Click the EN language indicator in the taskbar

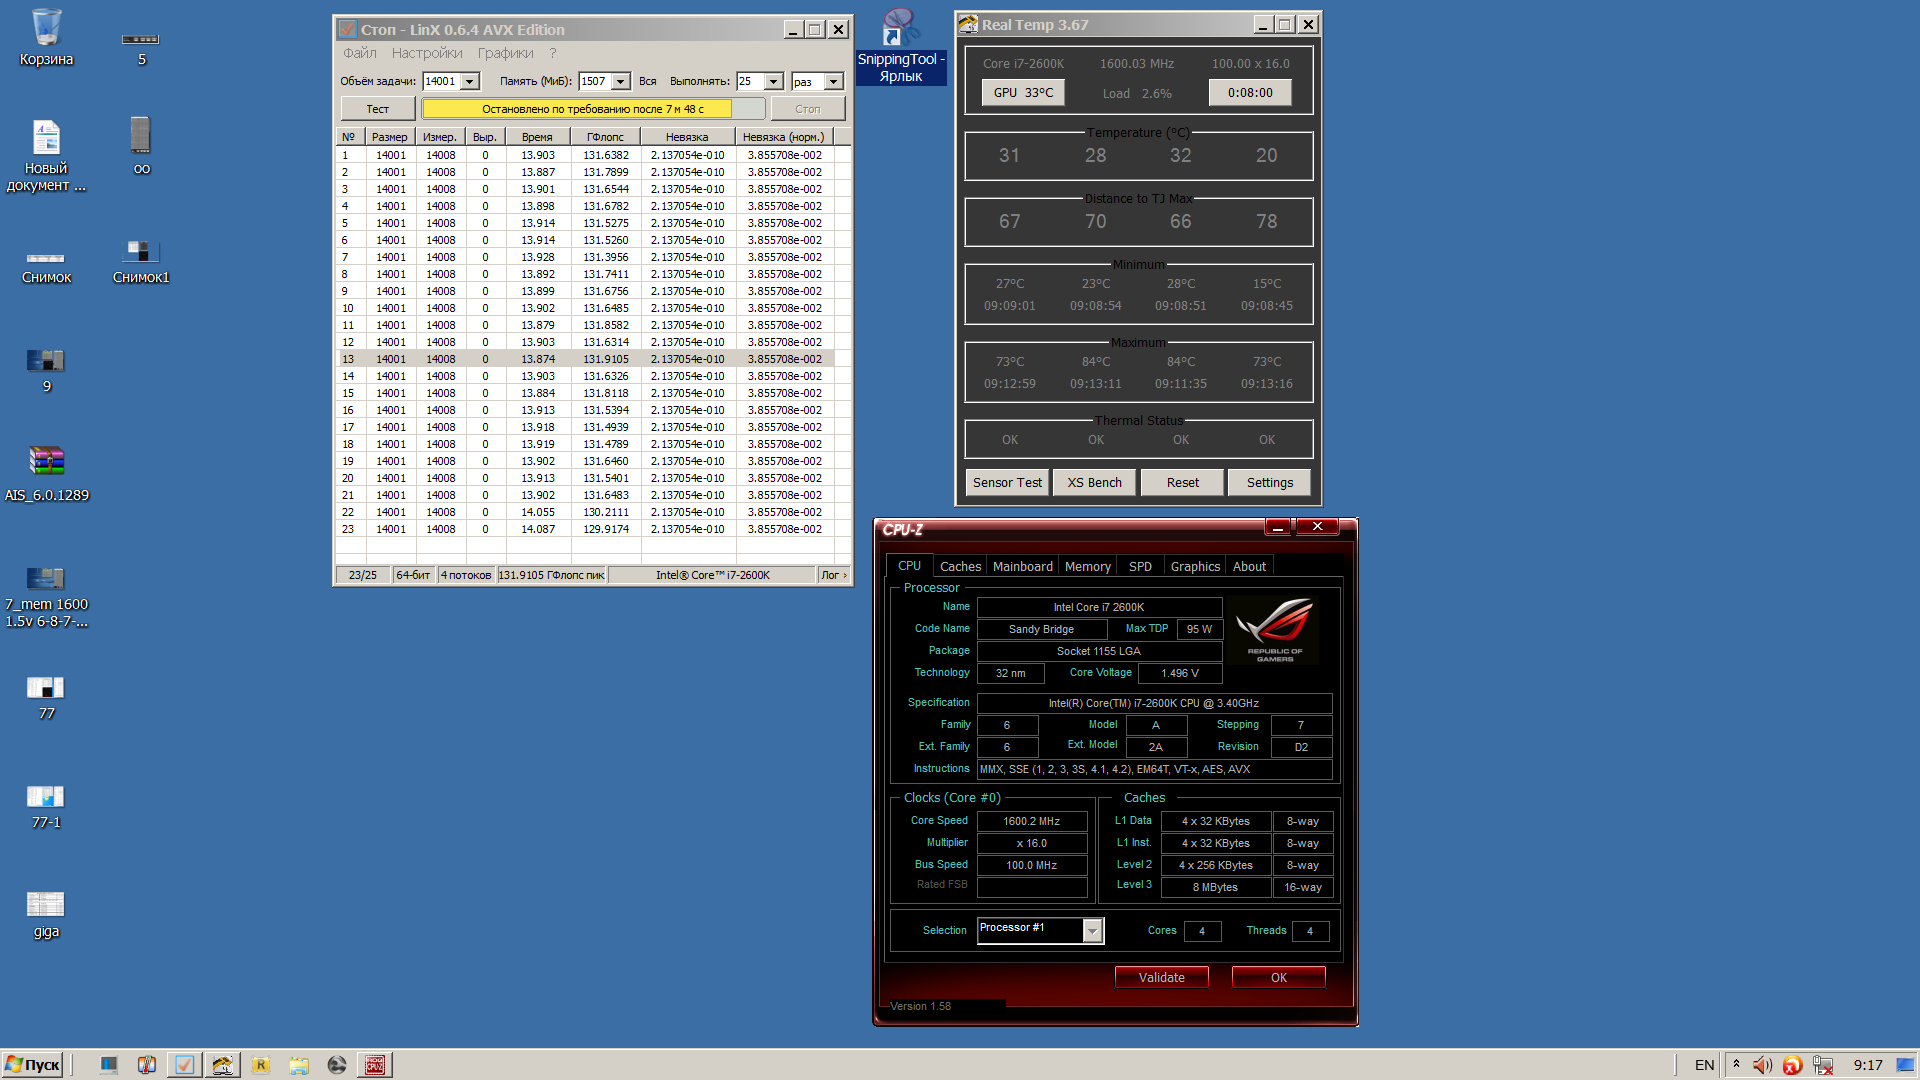point(1704,1065)
